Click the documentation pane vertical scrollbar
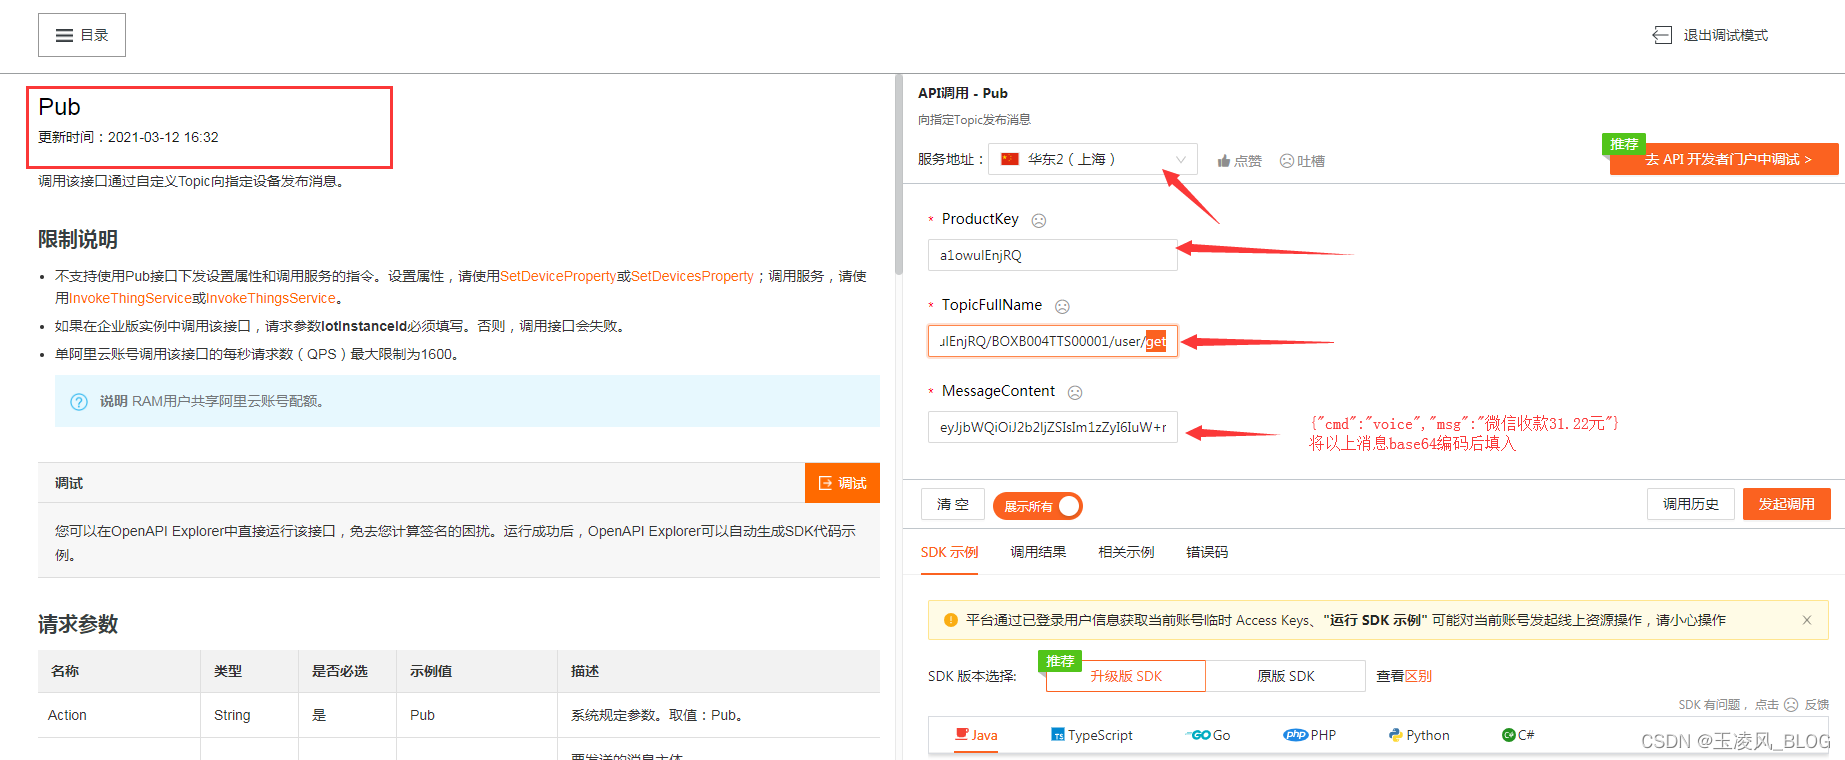This screenshot has width=1845, height=760. tap(899, 175)
